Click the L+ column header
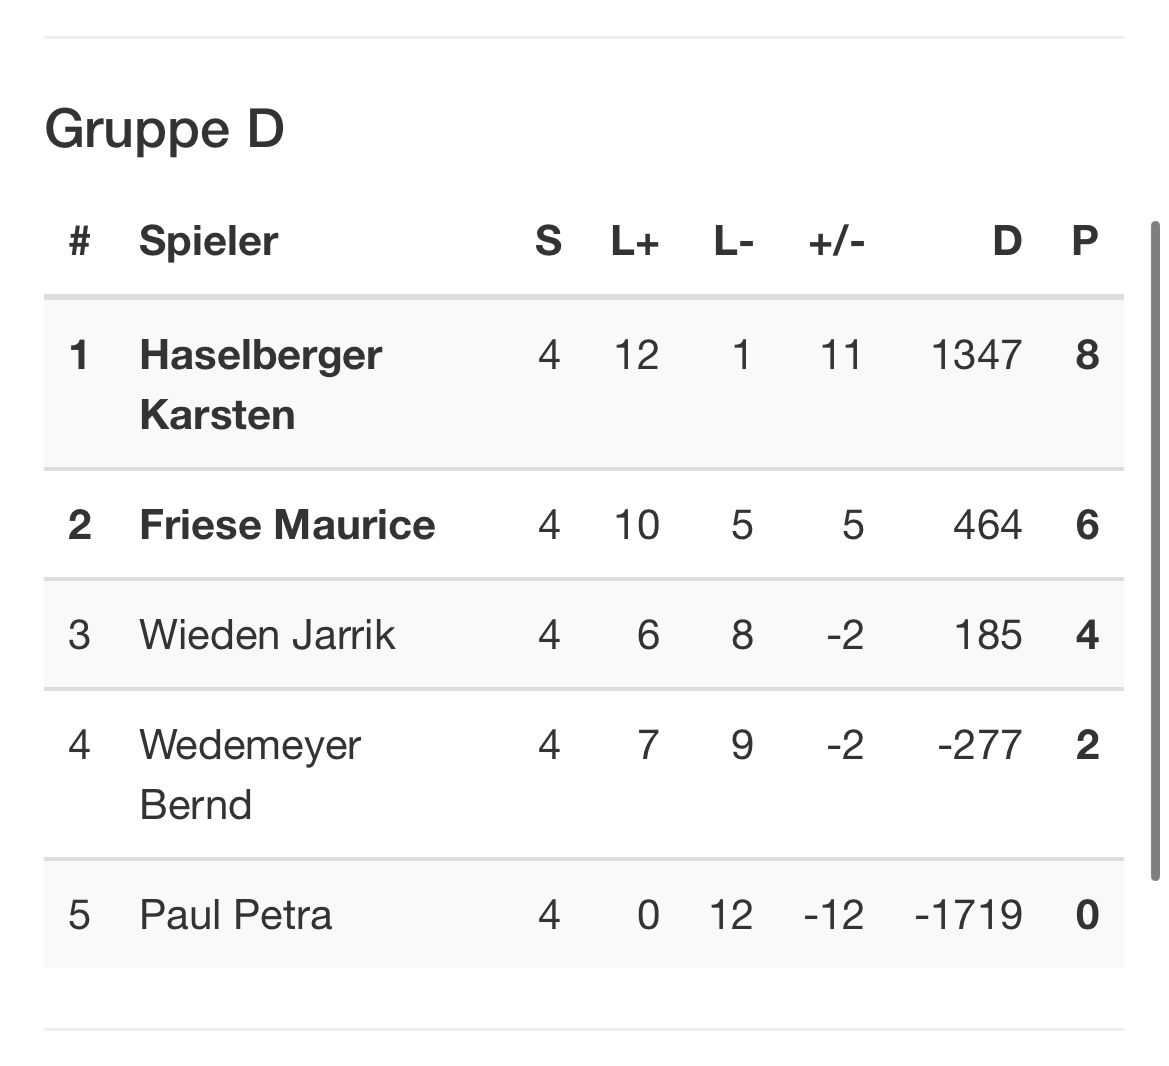The height and width of the screenshot is (1066, 1169). click(635, 241)
